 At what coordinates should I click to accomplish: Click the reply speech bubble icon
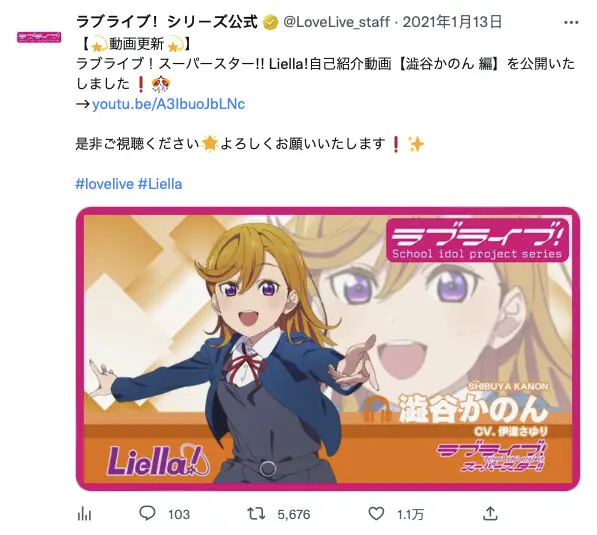point(147,514)
